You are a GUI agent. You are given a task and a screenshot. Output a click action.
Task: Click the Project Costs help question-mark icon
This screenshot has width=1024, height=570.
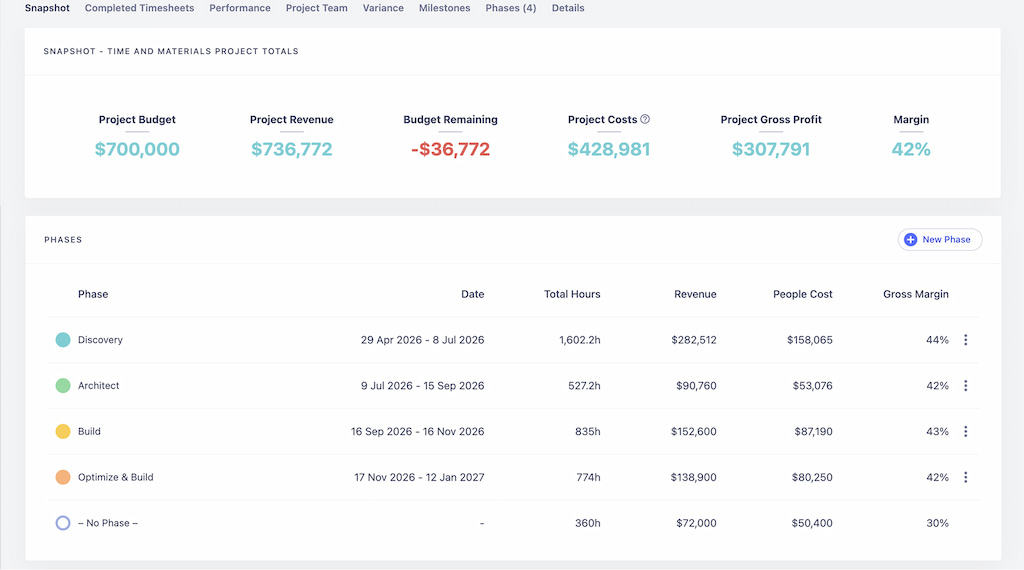click(x=645, y=119)
